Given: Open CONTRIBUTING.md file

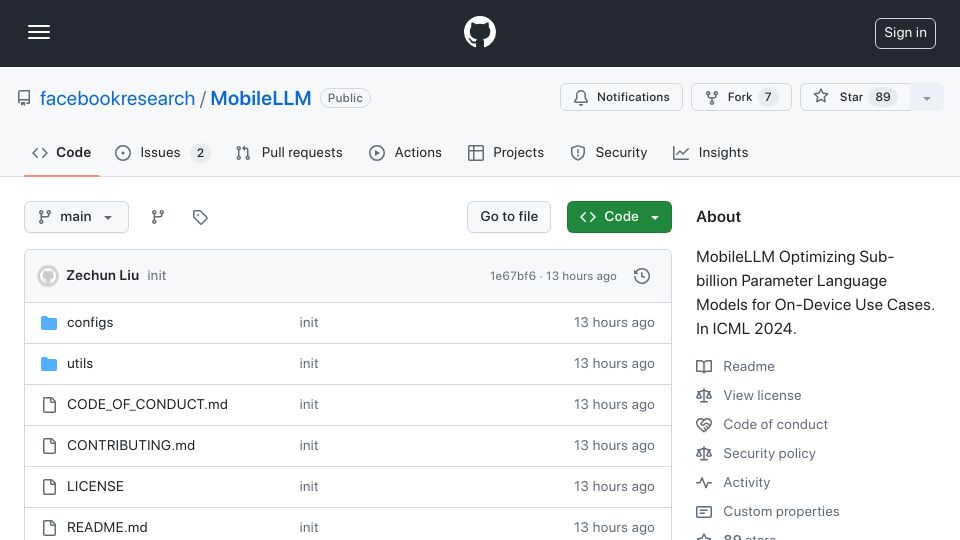Looking at the screenshot, I should point(131,446).
